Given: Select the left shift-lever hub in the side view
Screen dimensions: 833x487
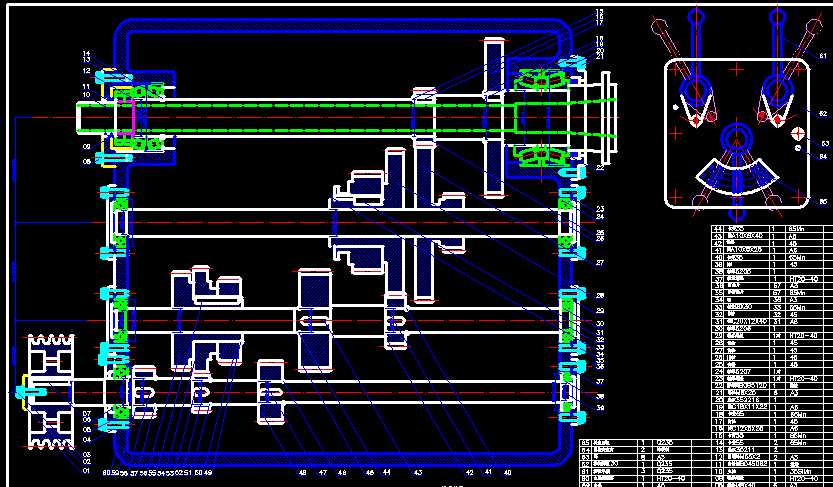Looking at the screenshot, I should tap(695, 91).
